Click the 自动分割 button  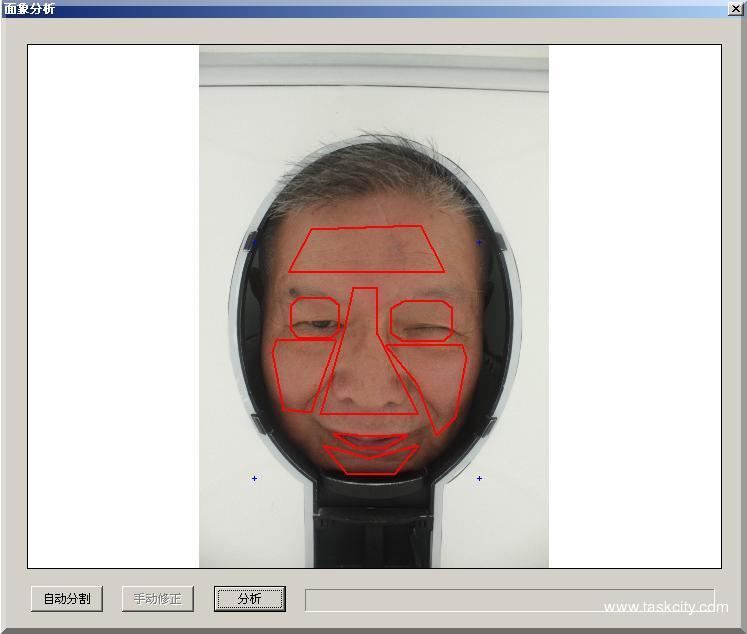pyautogui.click(x=67, y=599)
